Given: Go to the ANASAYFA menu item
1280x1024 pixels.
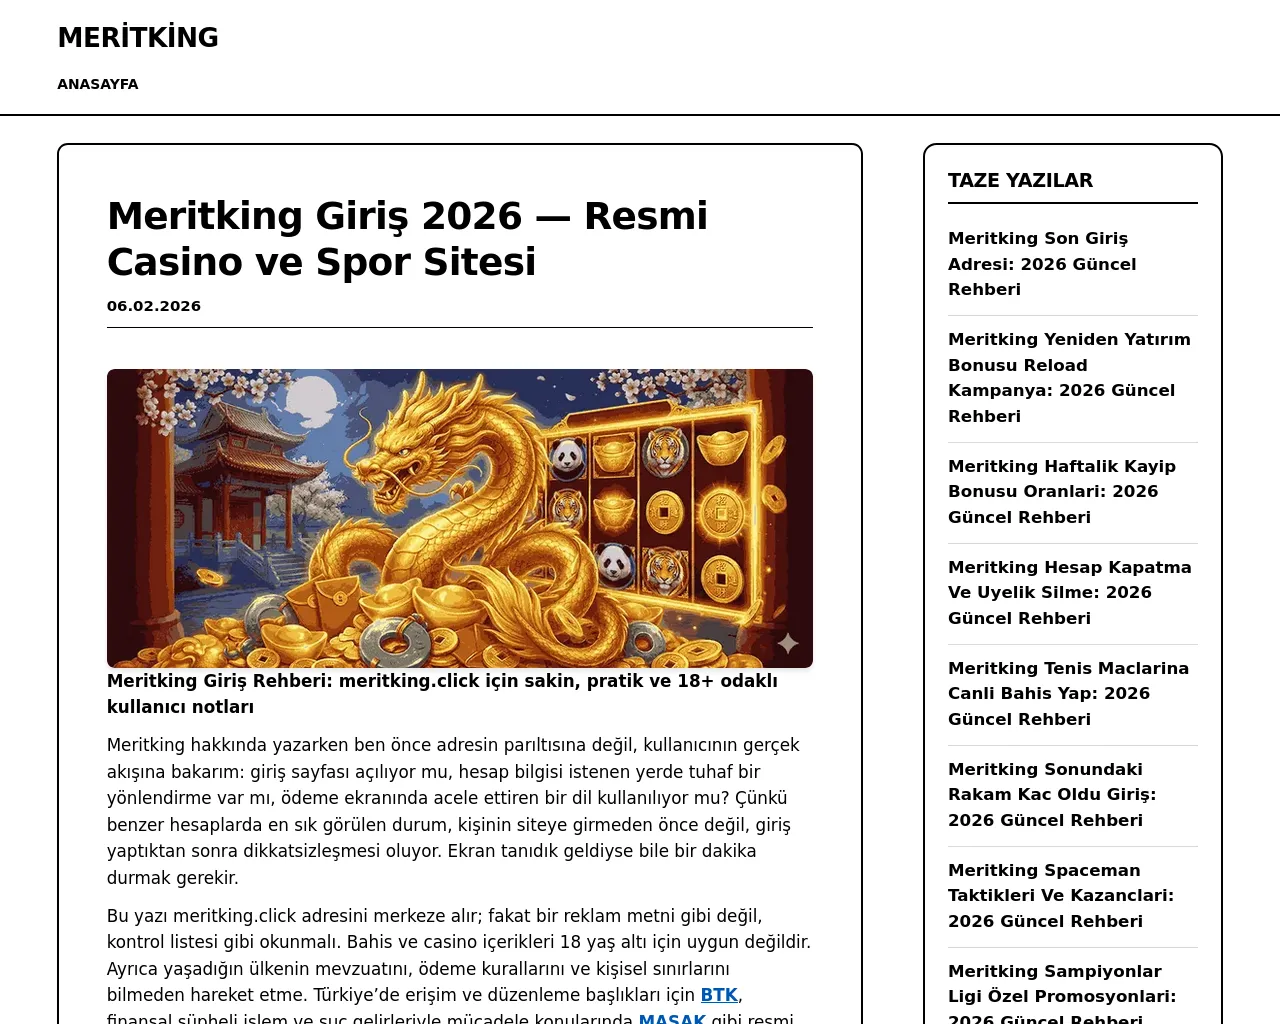Looking at the screenshot, I should tap(98, 84).
